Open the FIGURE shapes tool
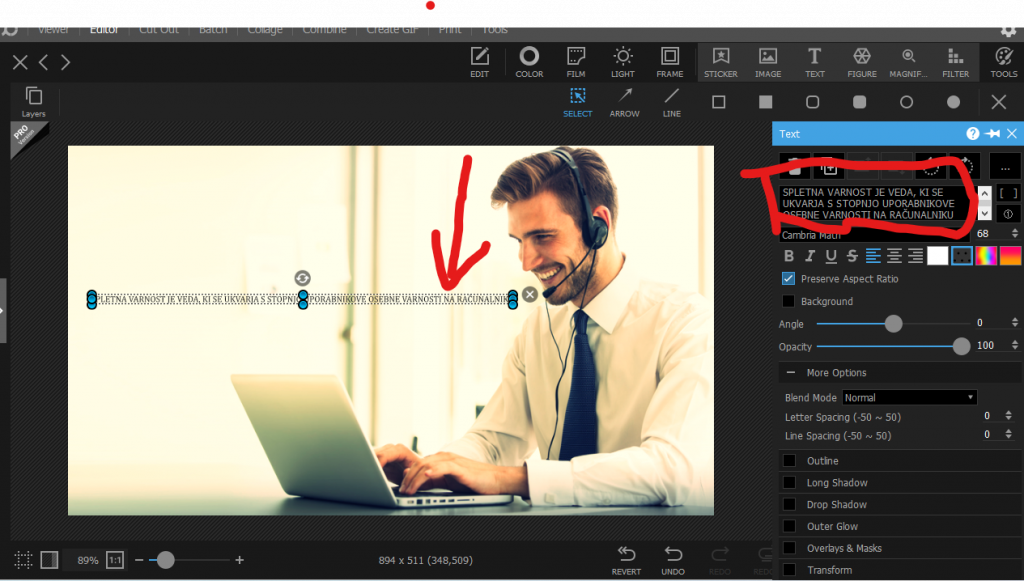This screenshot has height=581, width=1024. click(x=862, y=62)
